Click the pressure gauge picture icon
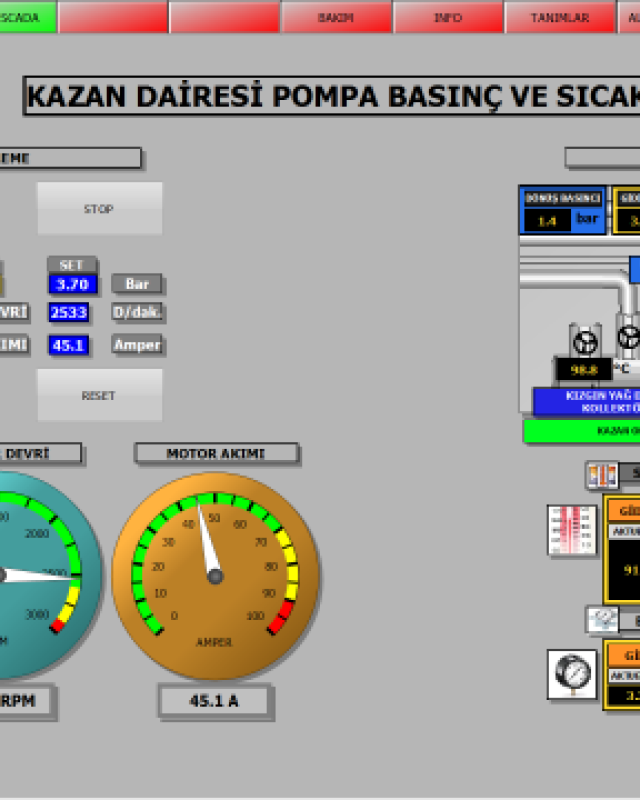Image resolution: width=640 pixels, height=800 pixels. pos(572,674)
